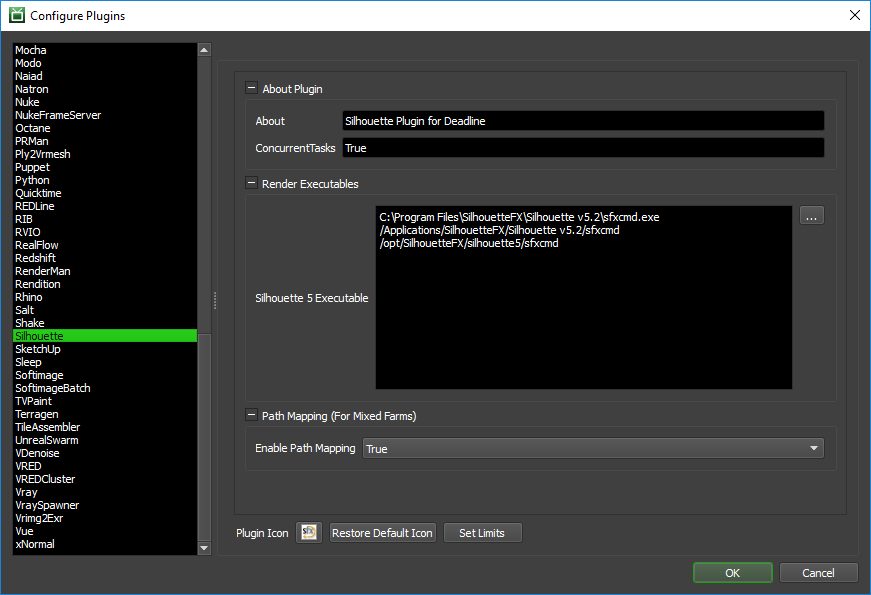Click the plugin list scroll-up arrow

click(204, 50)
